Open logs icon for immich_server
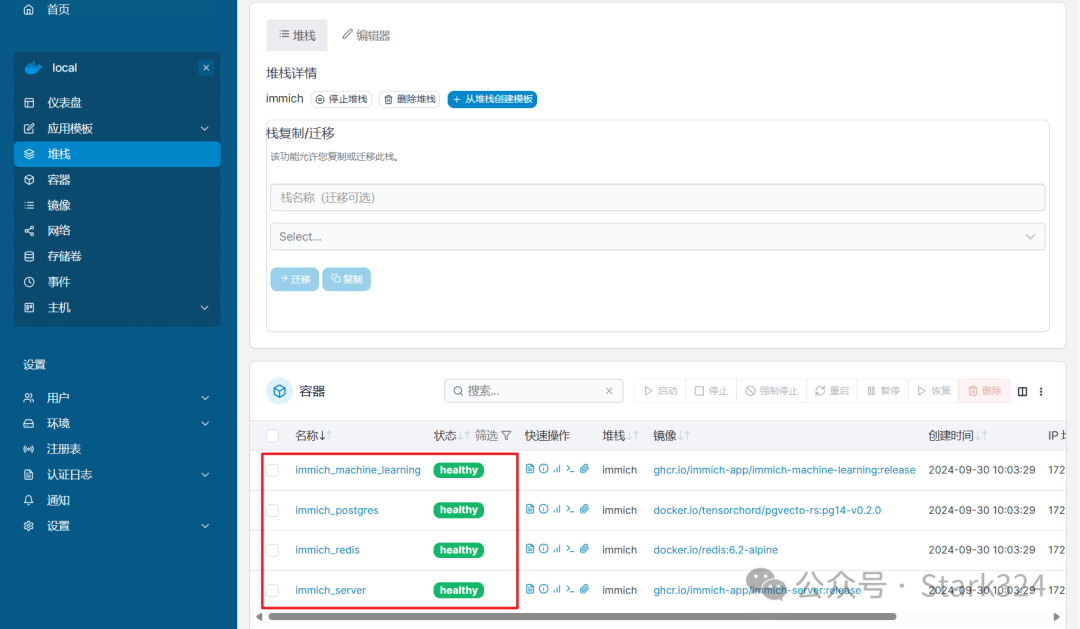 pos(530,589)
